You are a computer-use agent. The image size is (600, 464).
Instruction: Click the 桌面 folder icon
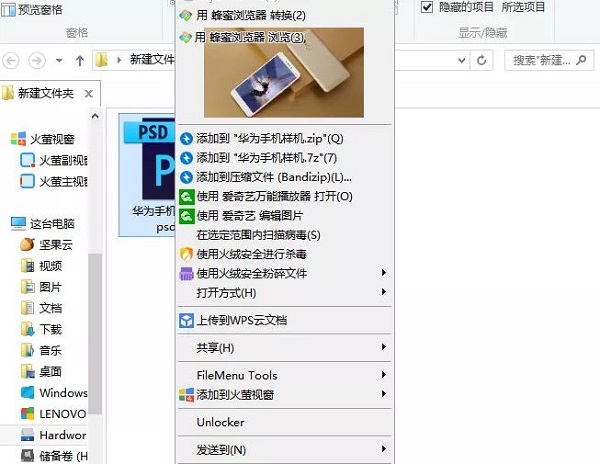click(x=28, y=371)
